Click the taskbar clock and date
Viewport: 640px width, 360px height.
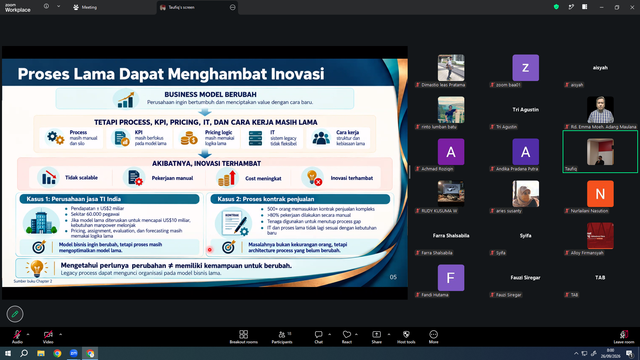click(x=610, y=353)
